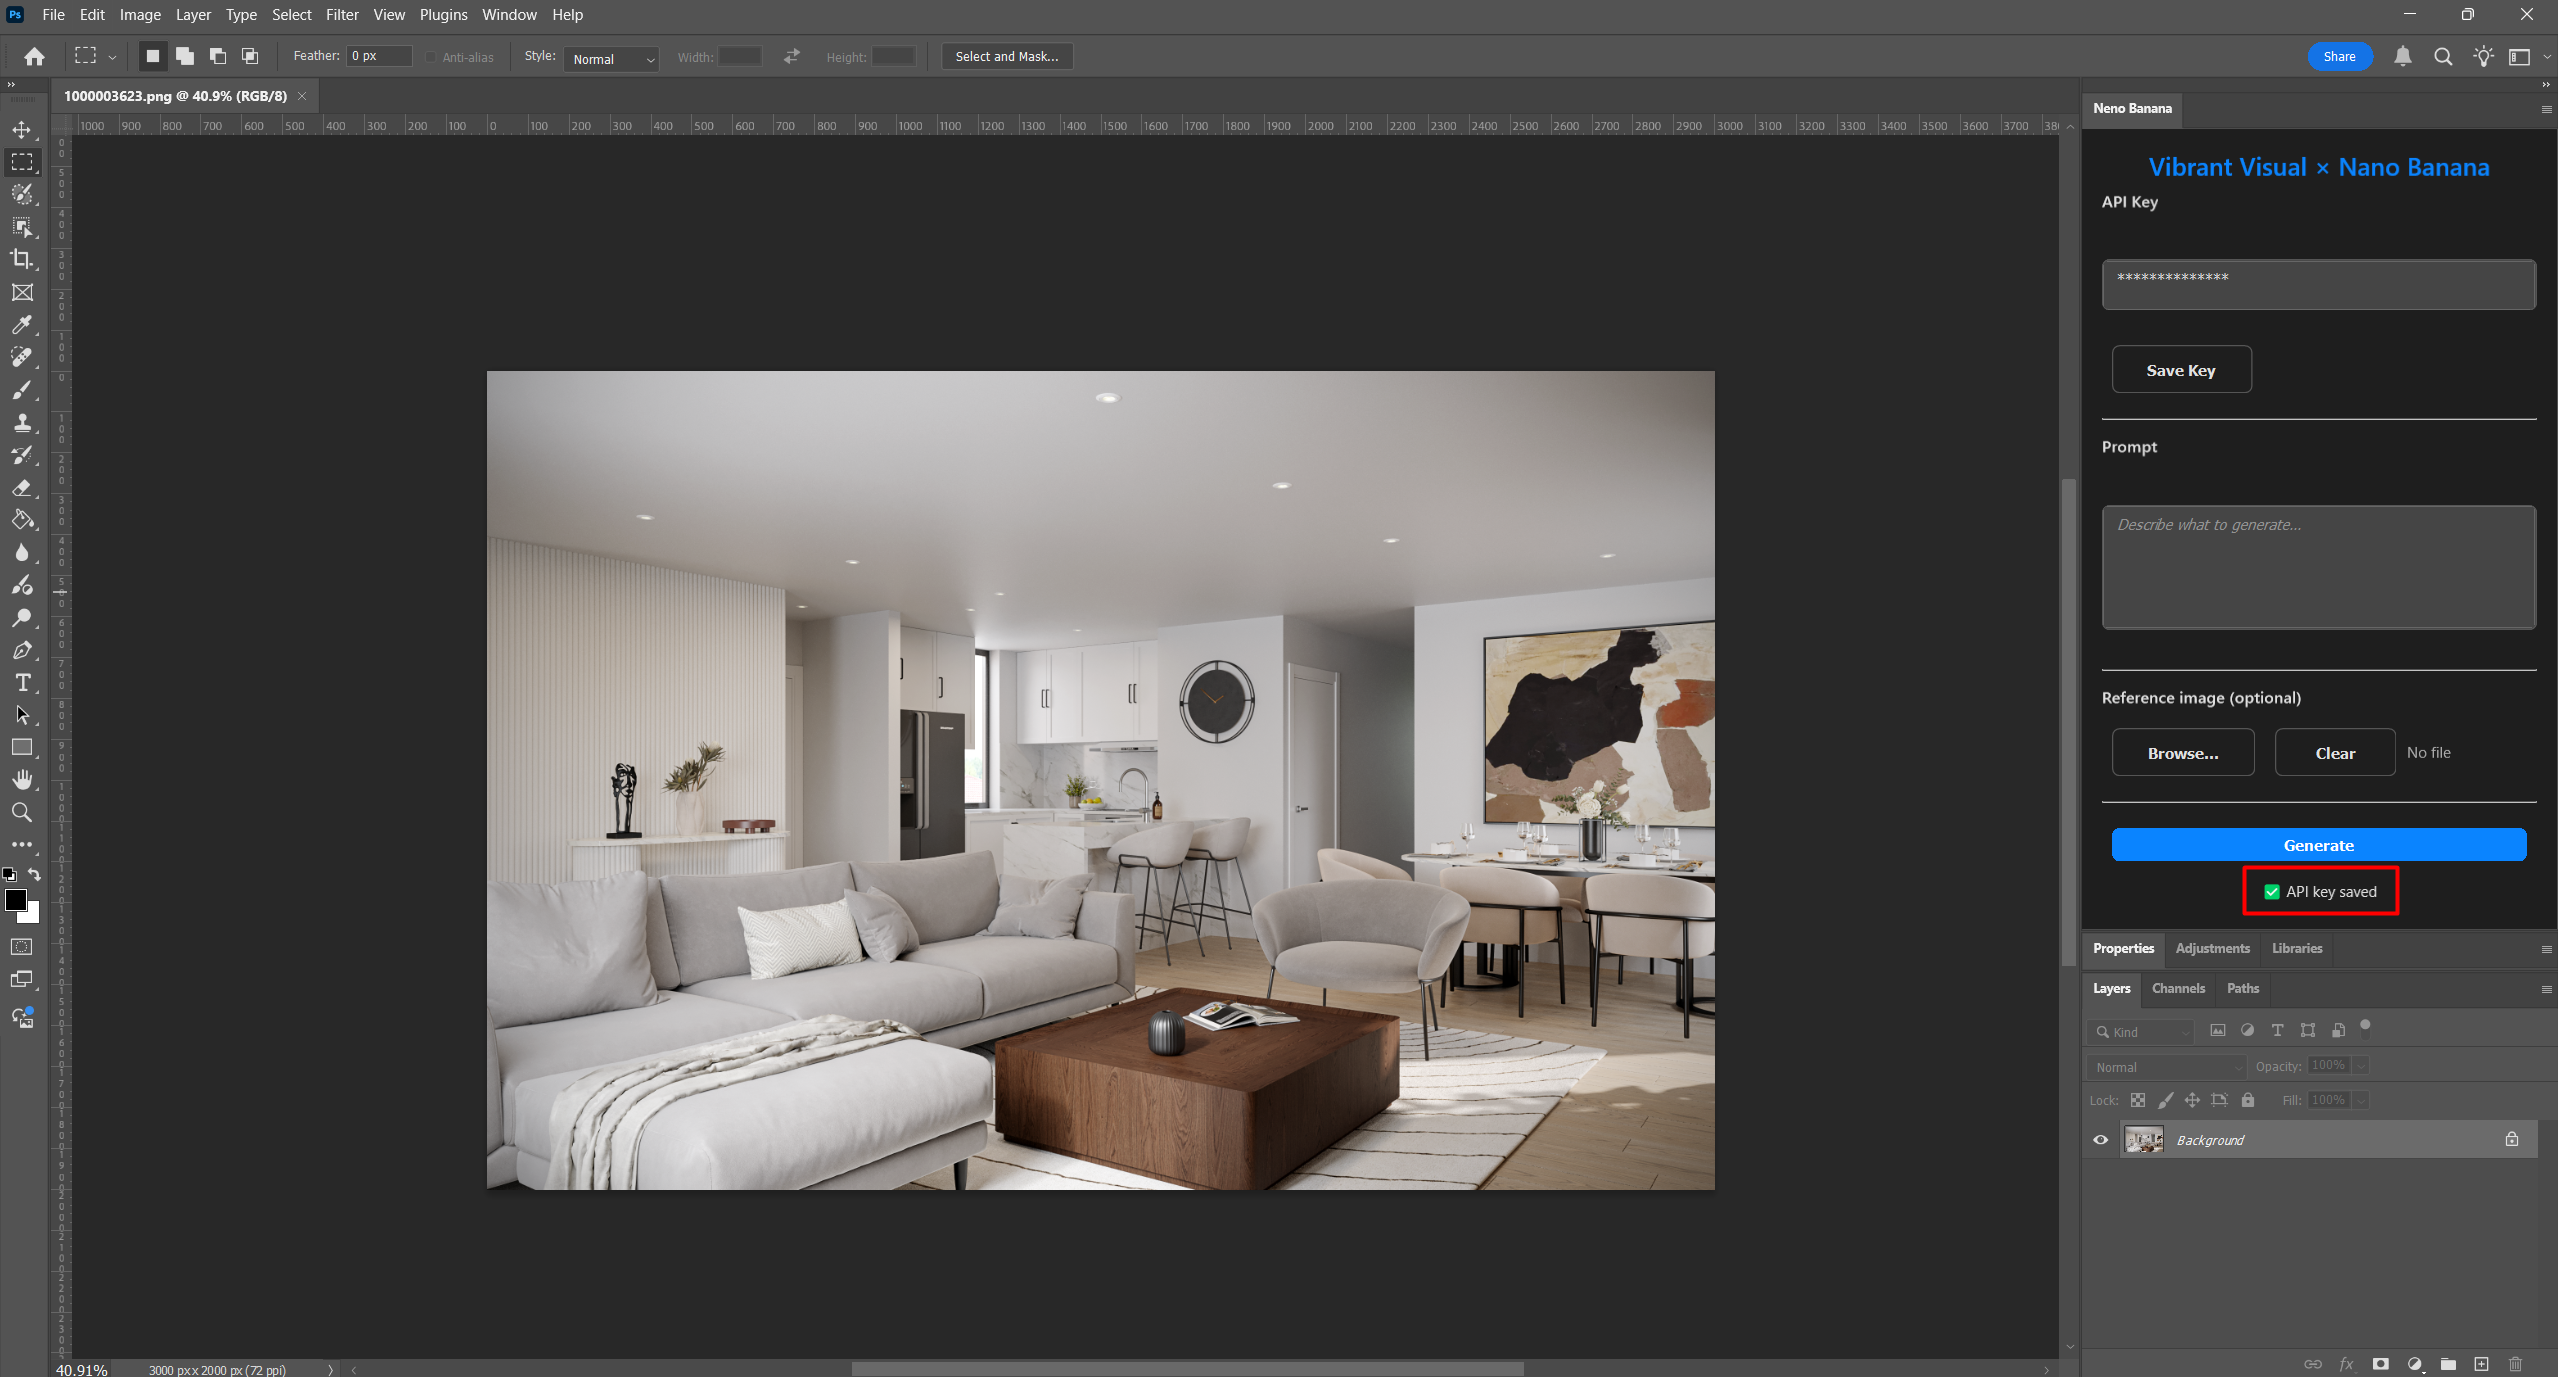Switch to the Channels tab
The height and width of the screenshot is (1377, 2558).
tap(2177, 988)
